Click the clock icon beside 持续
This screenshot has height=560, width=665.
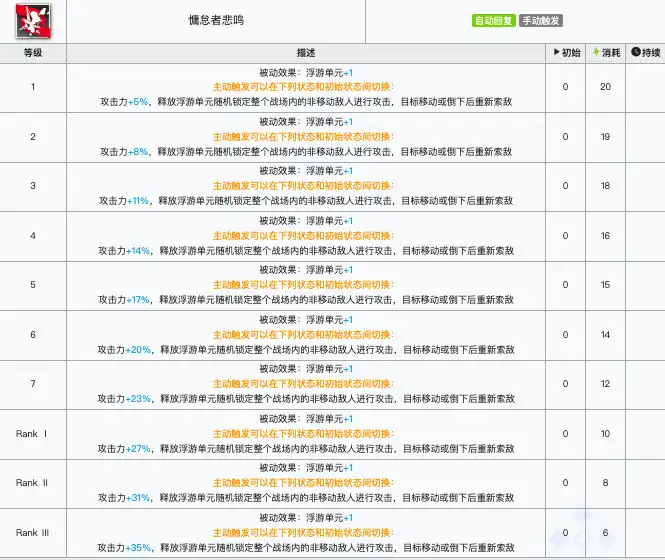(636, 52)
